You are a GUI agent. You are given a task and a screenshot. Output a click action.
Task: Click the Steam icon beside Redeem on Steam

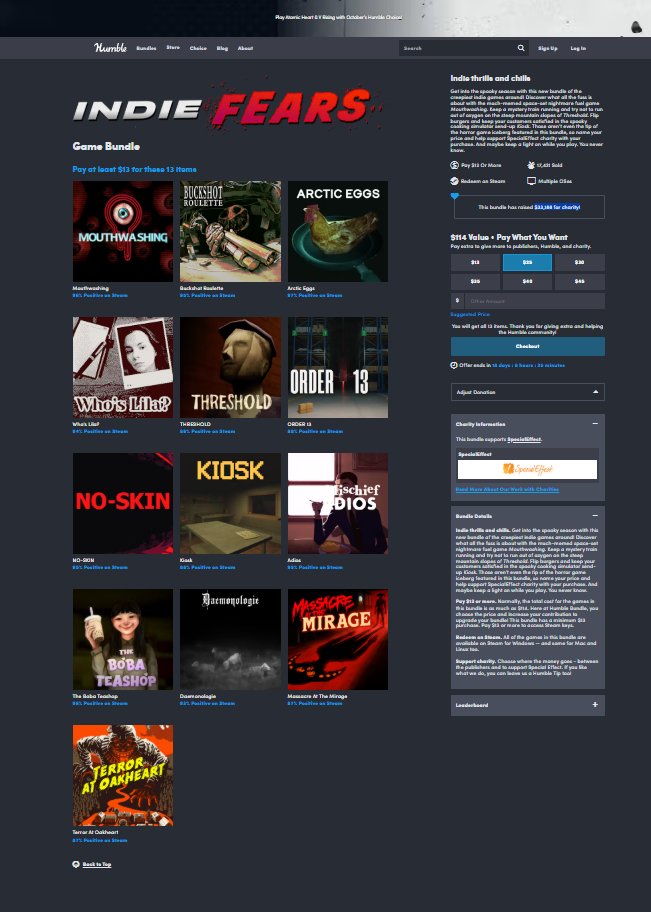pos(454,181)
